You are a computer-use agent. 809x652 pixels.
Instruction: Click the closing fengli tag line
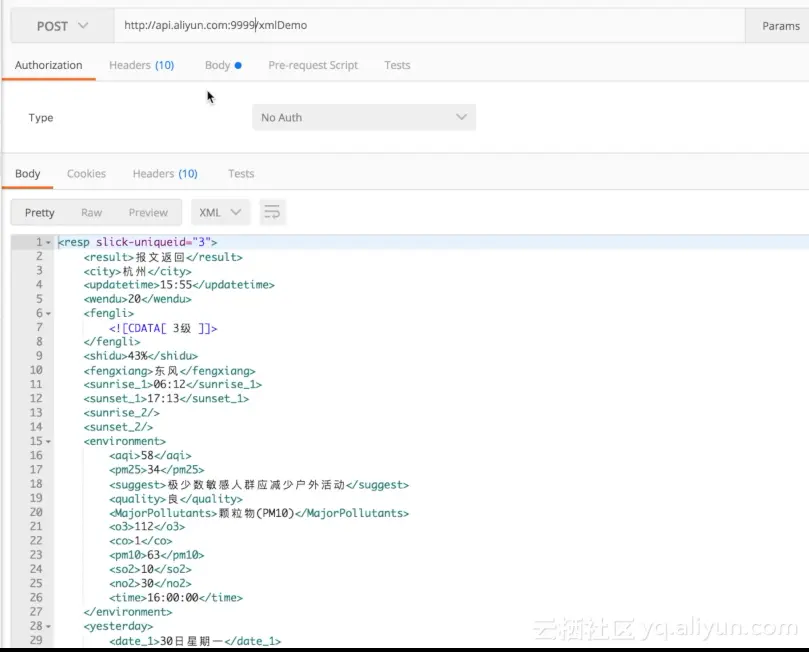pos(111,341)
